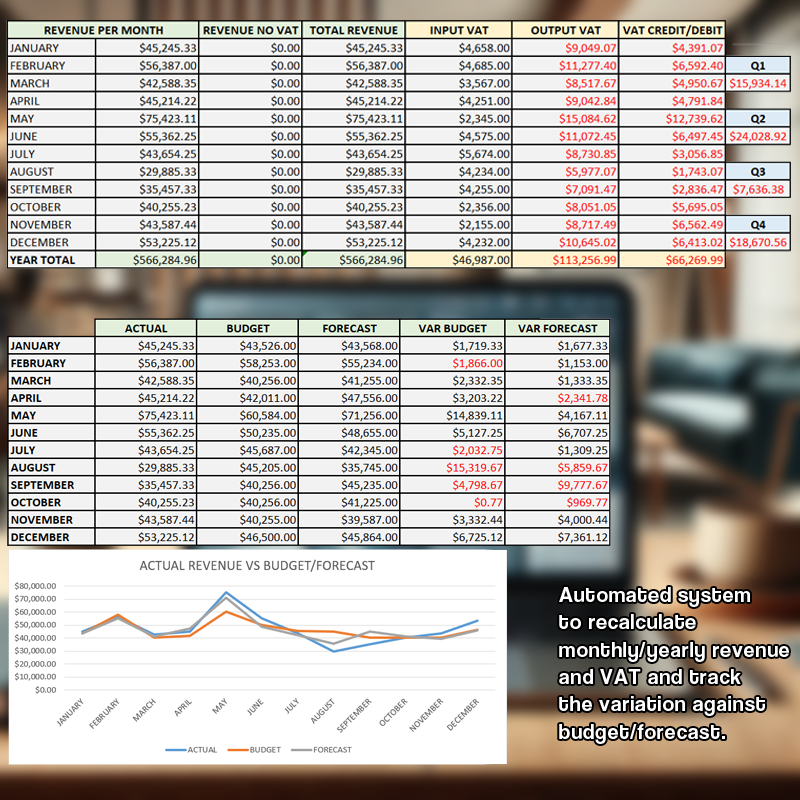Click the BUDGET column header
The width and height of the screenshot is (800, 800).
(x=247, y=328)
